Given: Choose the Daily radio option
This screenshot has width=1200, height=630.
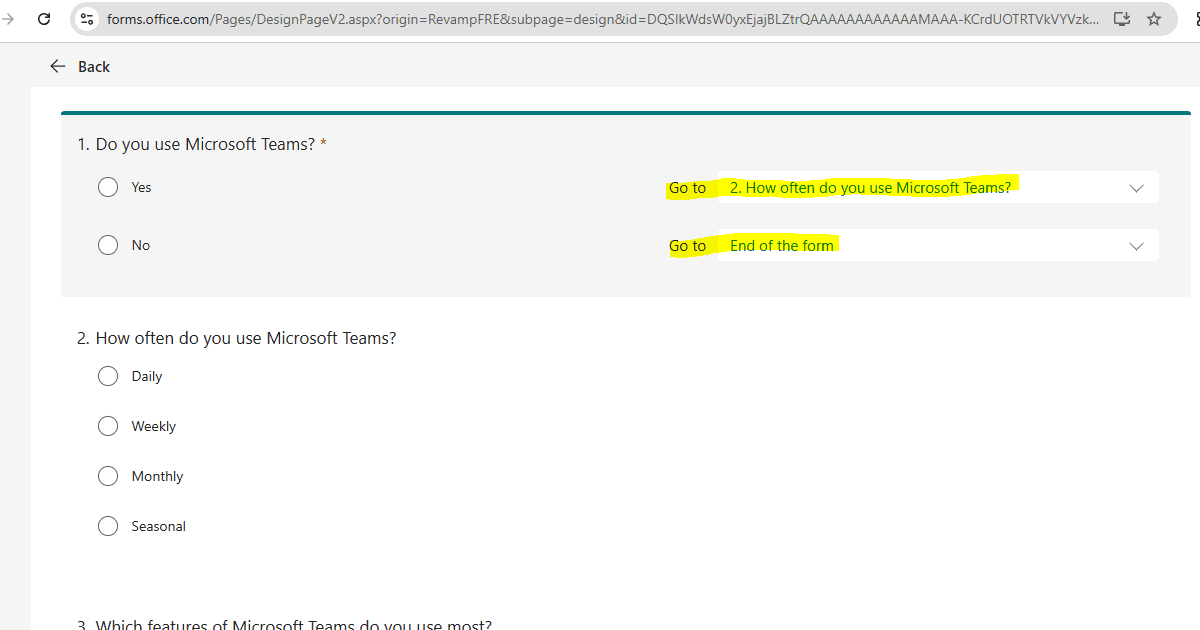Looking at the screenshot, I should click(108, 376).
